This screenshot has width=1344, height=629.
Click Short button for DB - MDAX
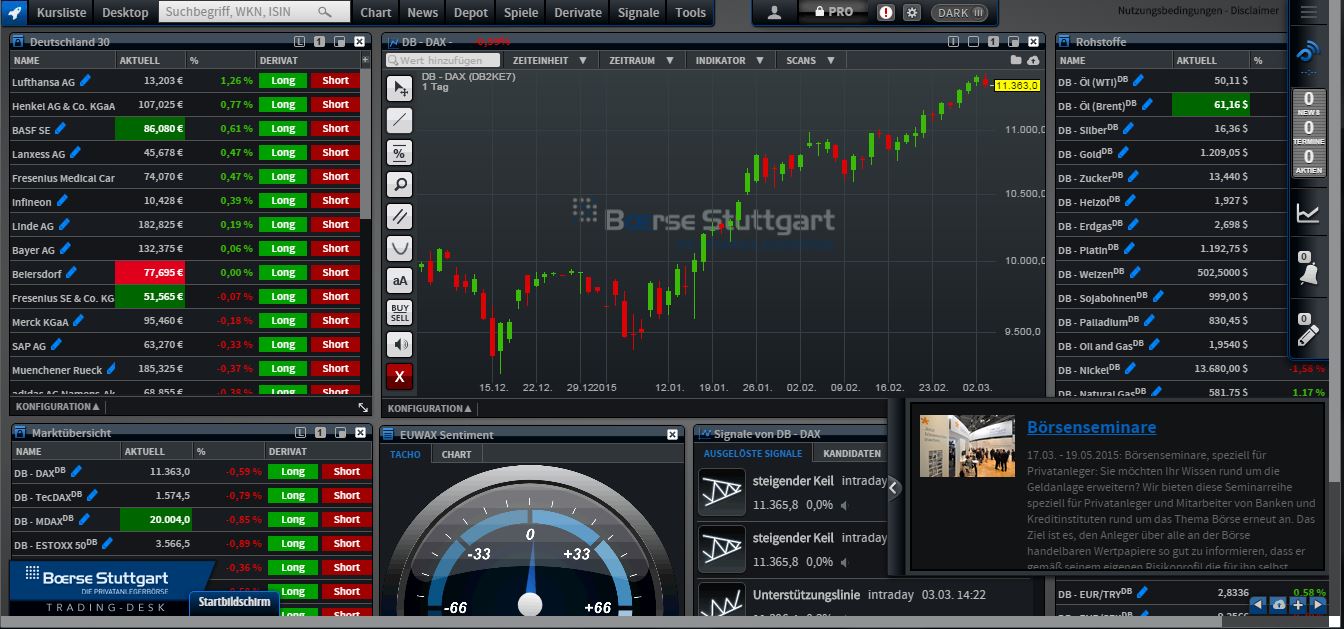click(x=347, y=519)
